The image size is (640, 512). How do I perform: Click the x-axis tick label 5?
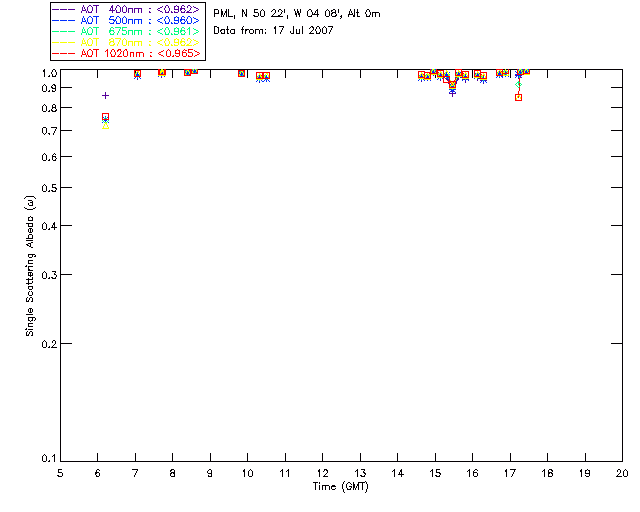point(60,473)
